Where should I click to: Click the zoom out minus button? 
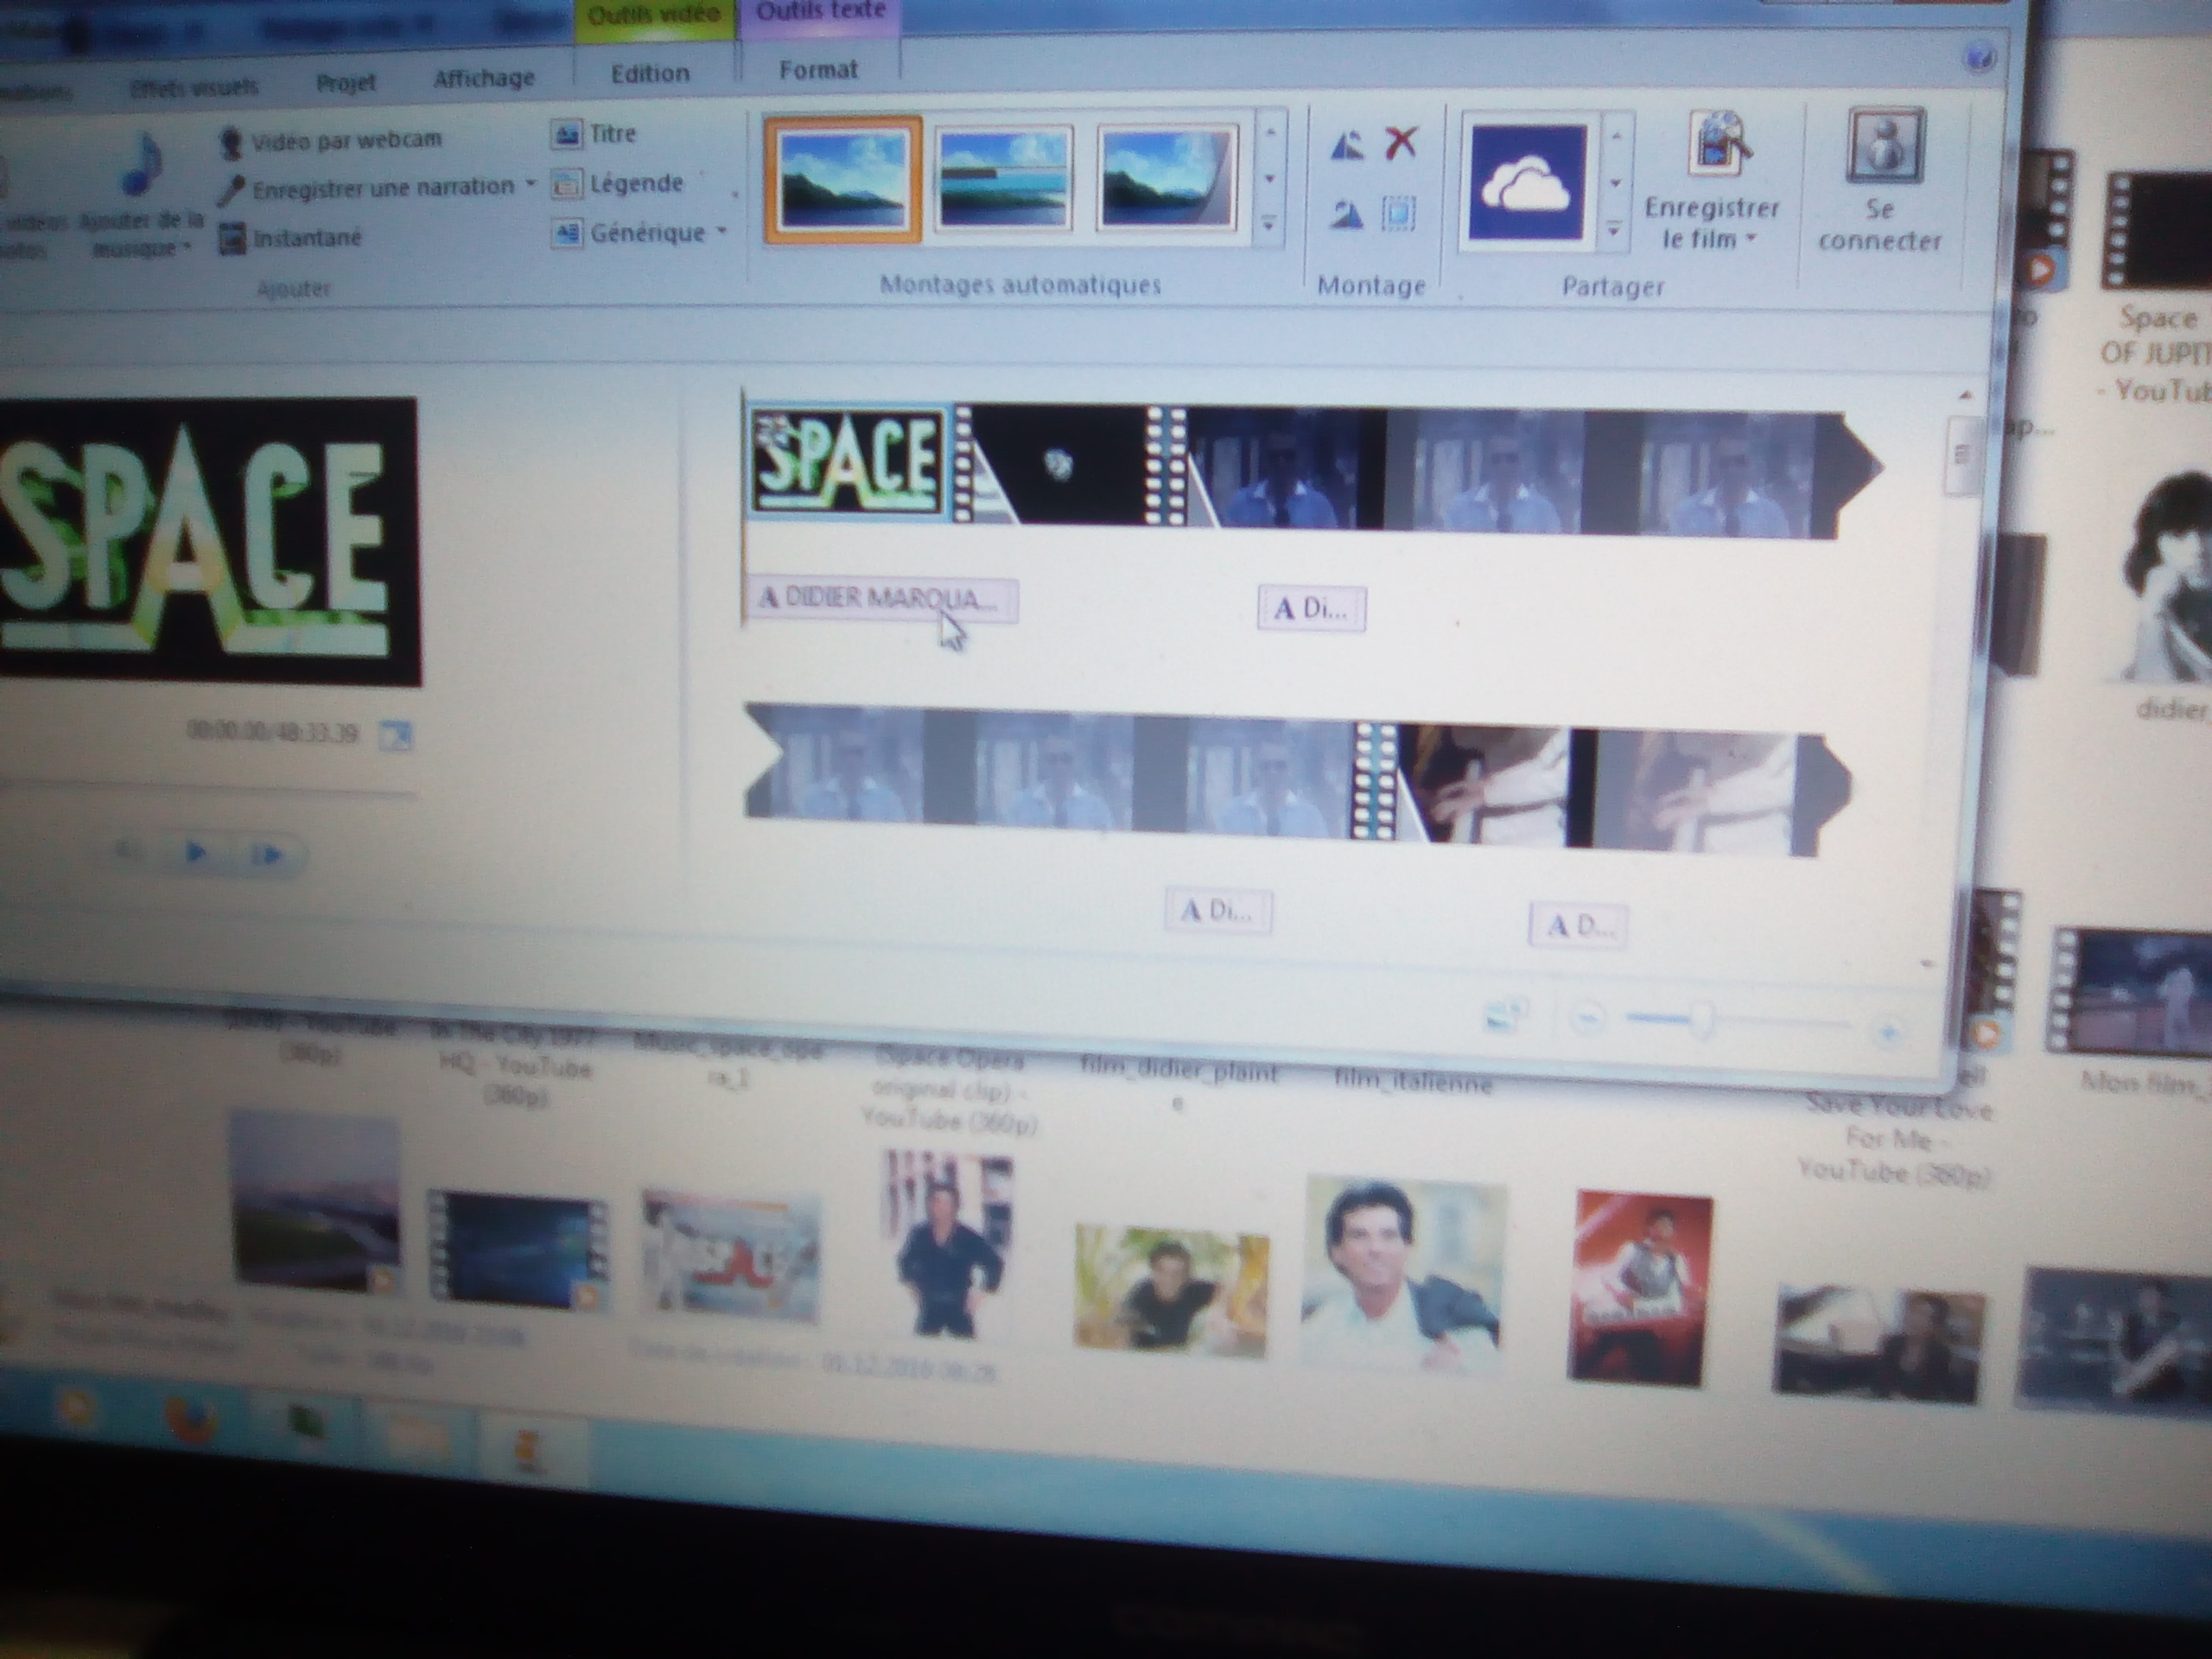[x=1588, y=1020]
